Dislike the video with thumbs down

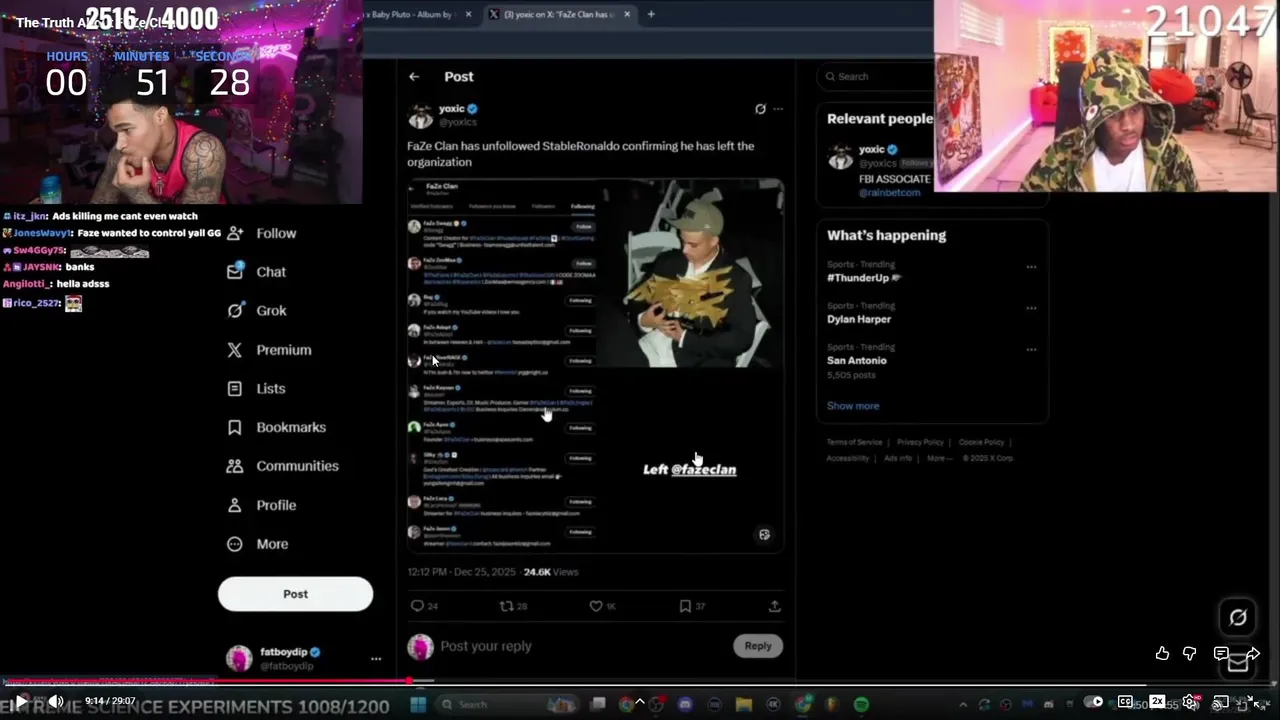point(1190,653)
